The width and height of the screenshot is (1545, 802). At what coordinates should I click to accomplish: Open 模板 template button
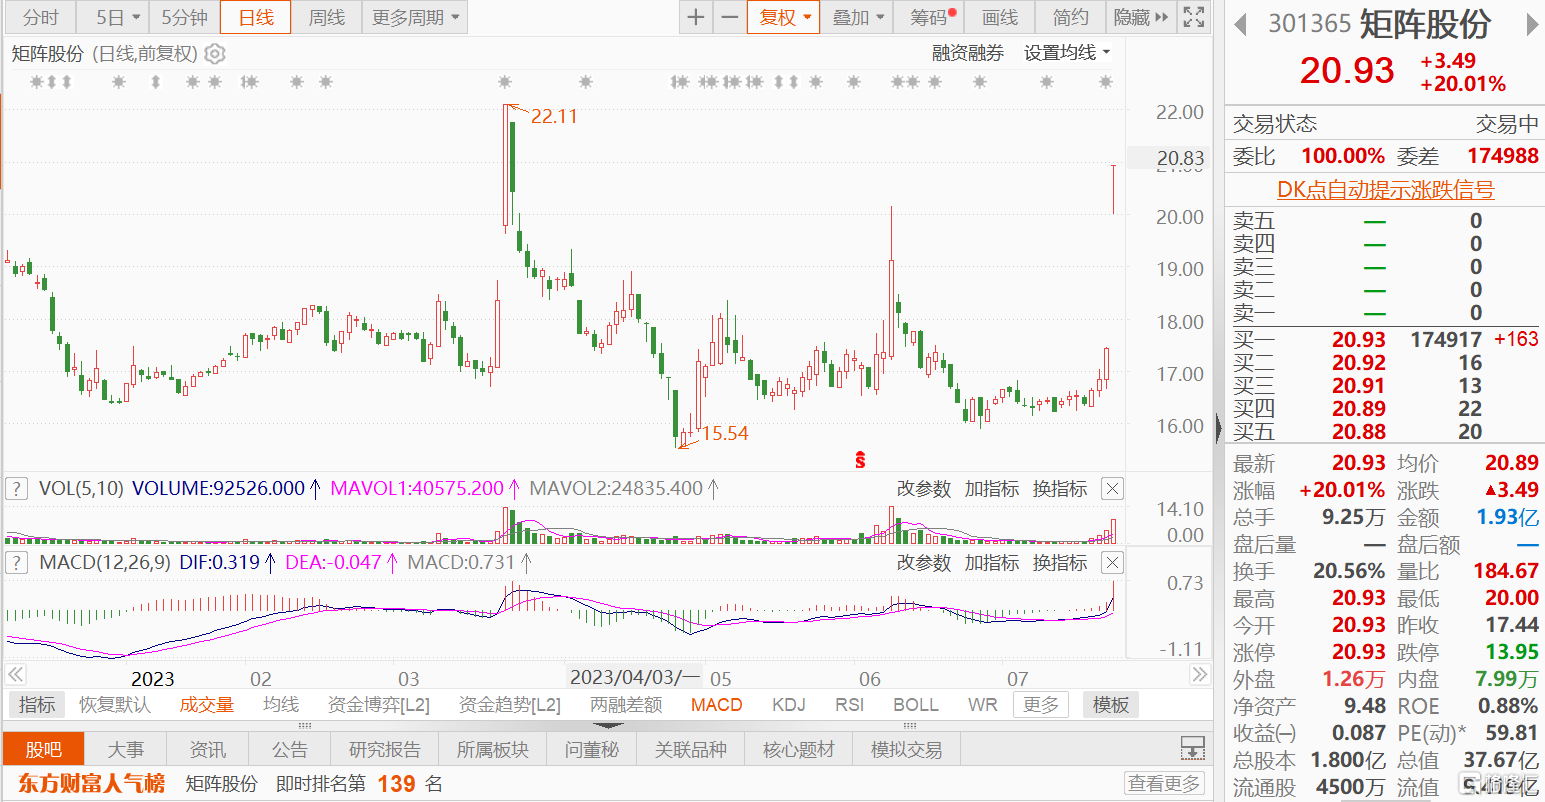pyautogui.click(x=1111, y=705)
